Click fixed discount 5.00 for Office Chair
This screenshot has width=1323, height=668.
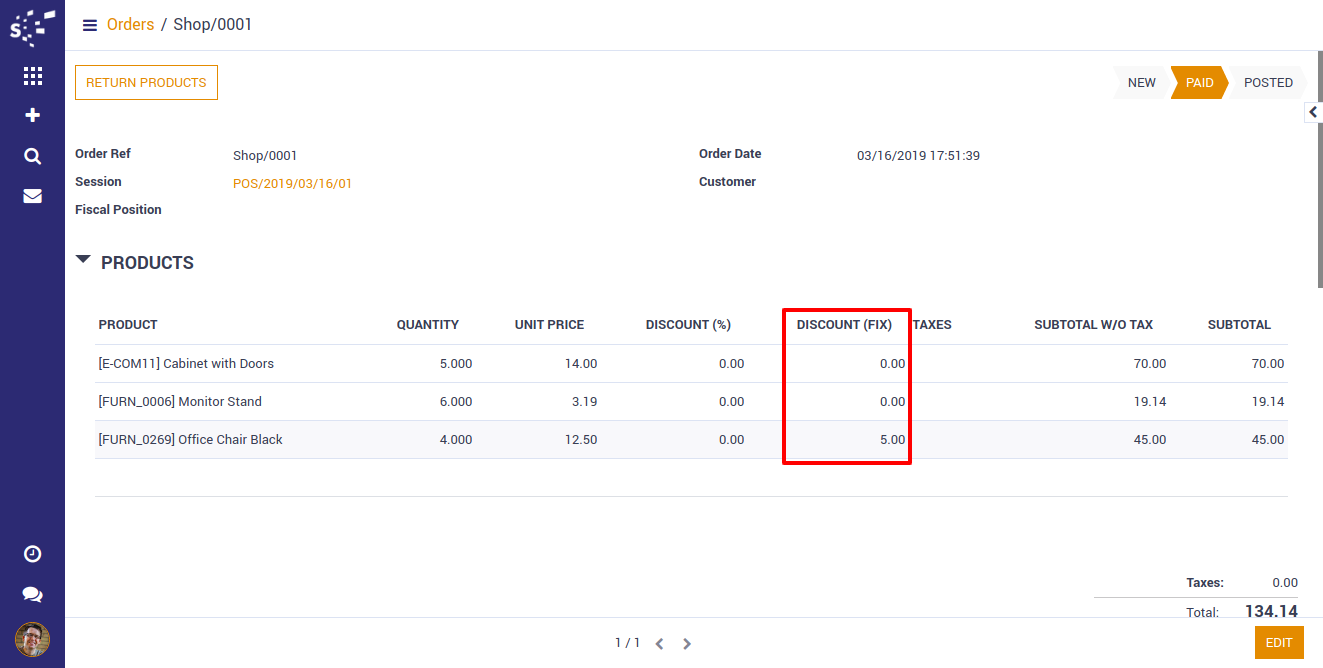[892, 440]
